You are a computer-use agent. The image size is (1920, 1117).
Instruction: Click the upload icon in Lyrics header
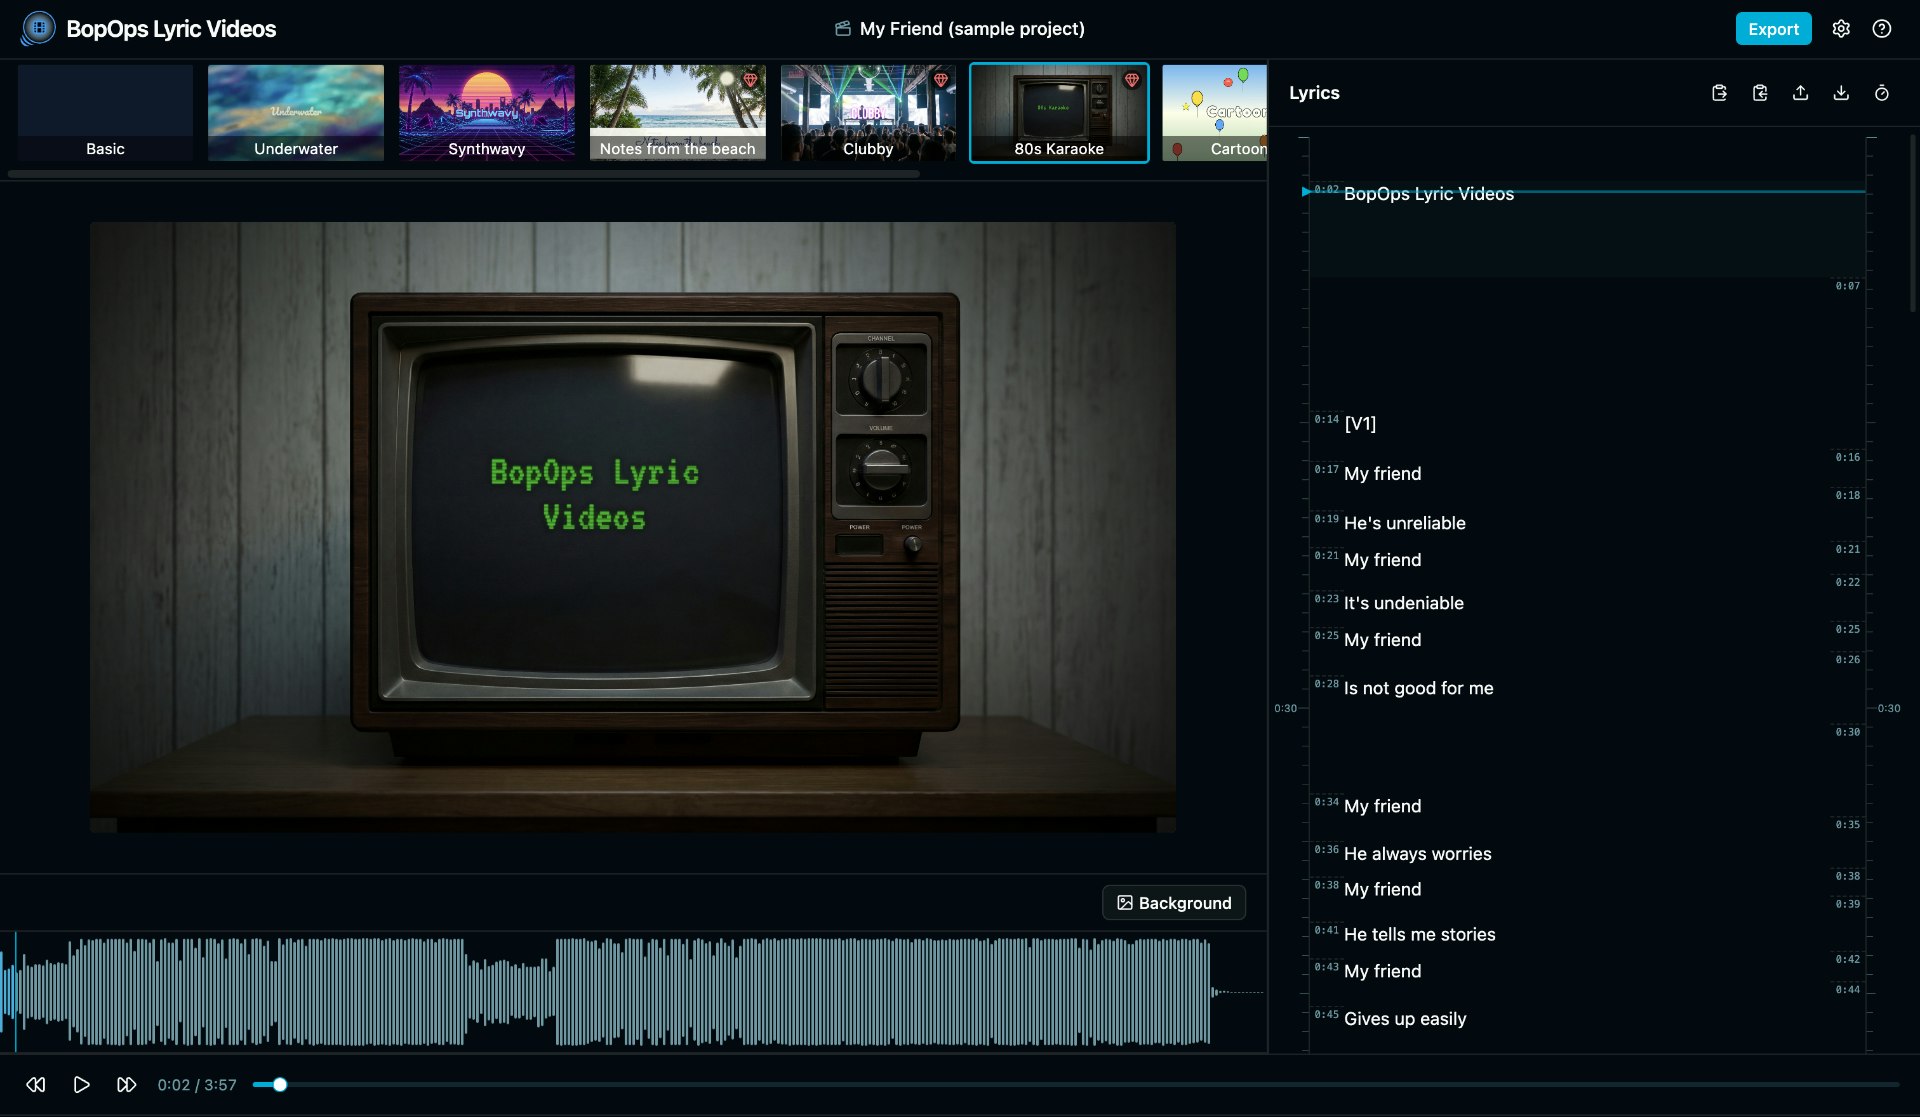click(x=1800, y=93)
